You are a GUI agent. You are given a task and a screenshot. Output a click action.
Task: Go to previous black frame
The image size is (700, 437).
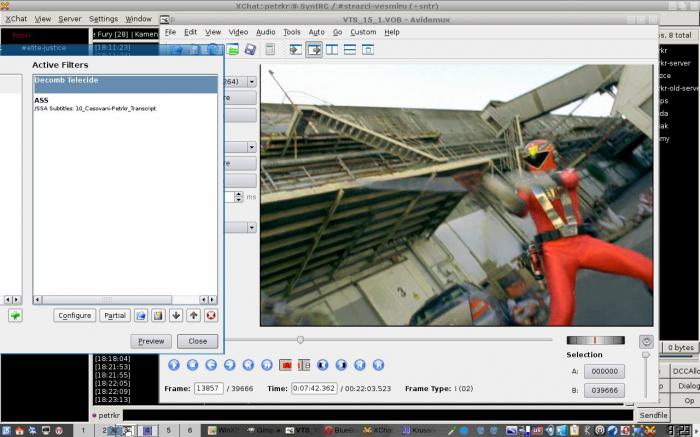322,365
